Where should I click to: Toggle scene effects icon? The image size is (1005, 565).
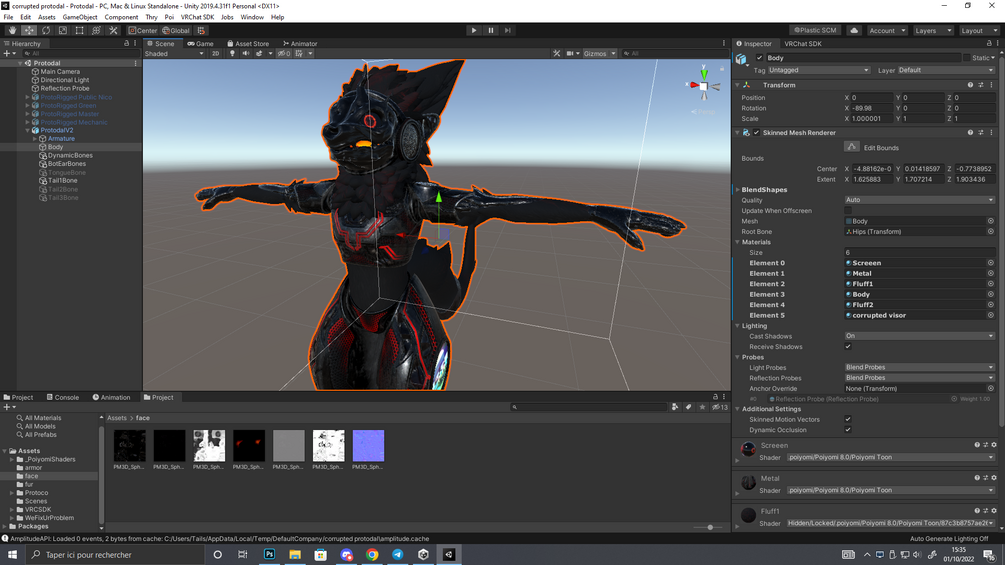tap(260, 53)
